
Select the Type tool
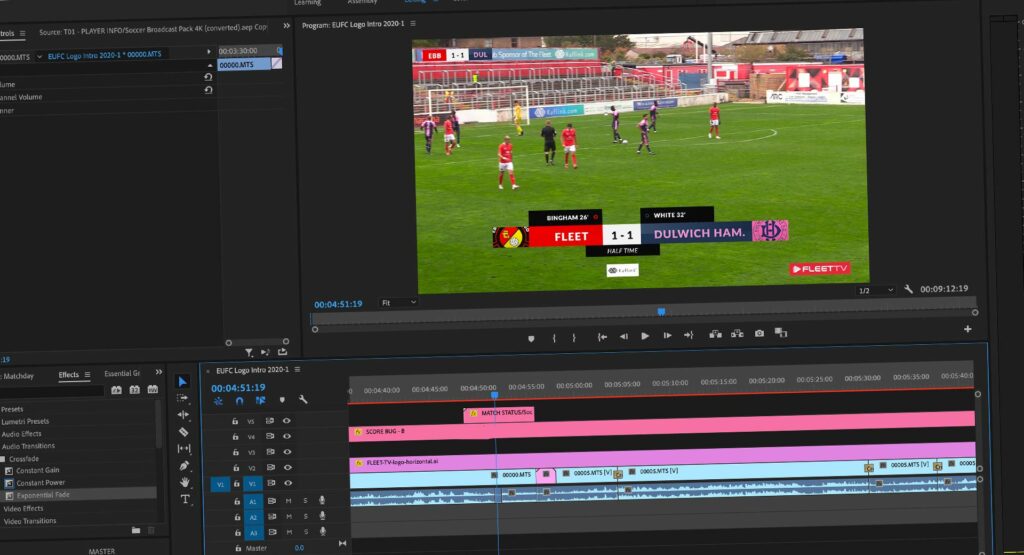pyautogui.click(x=185, y=499)
